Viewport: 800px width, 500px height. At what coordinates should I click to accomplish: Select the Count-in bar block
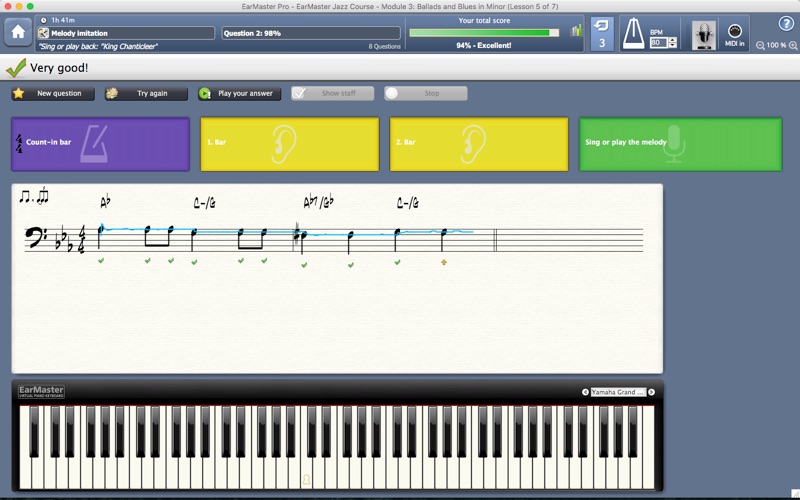tap(101, 144)
